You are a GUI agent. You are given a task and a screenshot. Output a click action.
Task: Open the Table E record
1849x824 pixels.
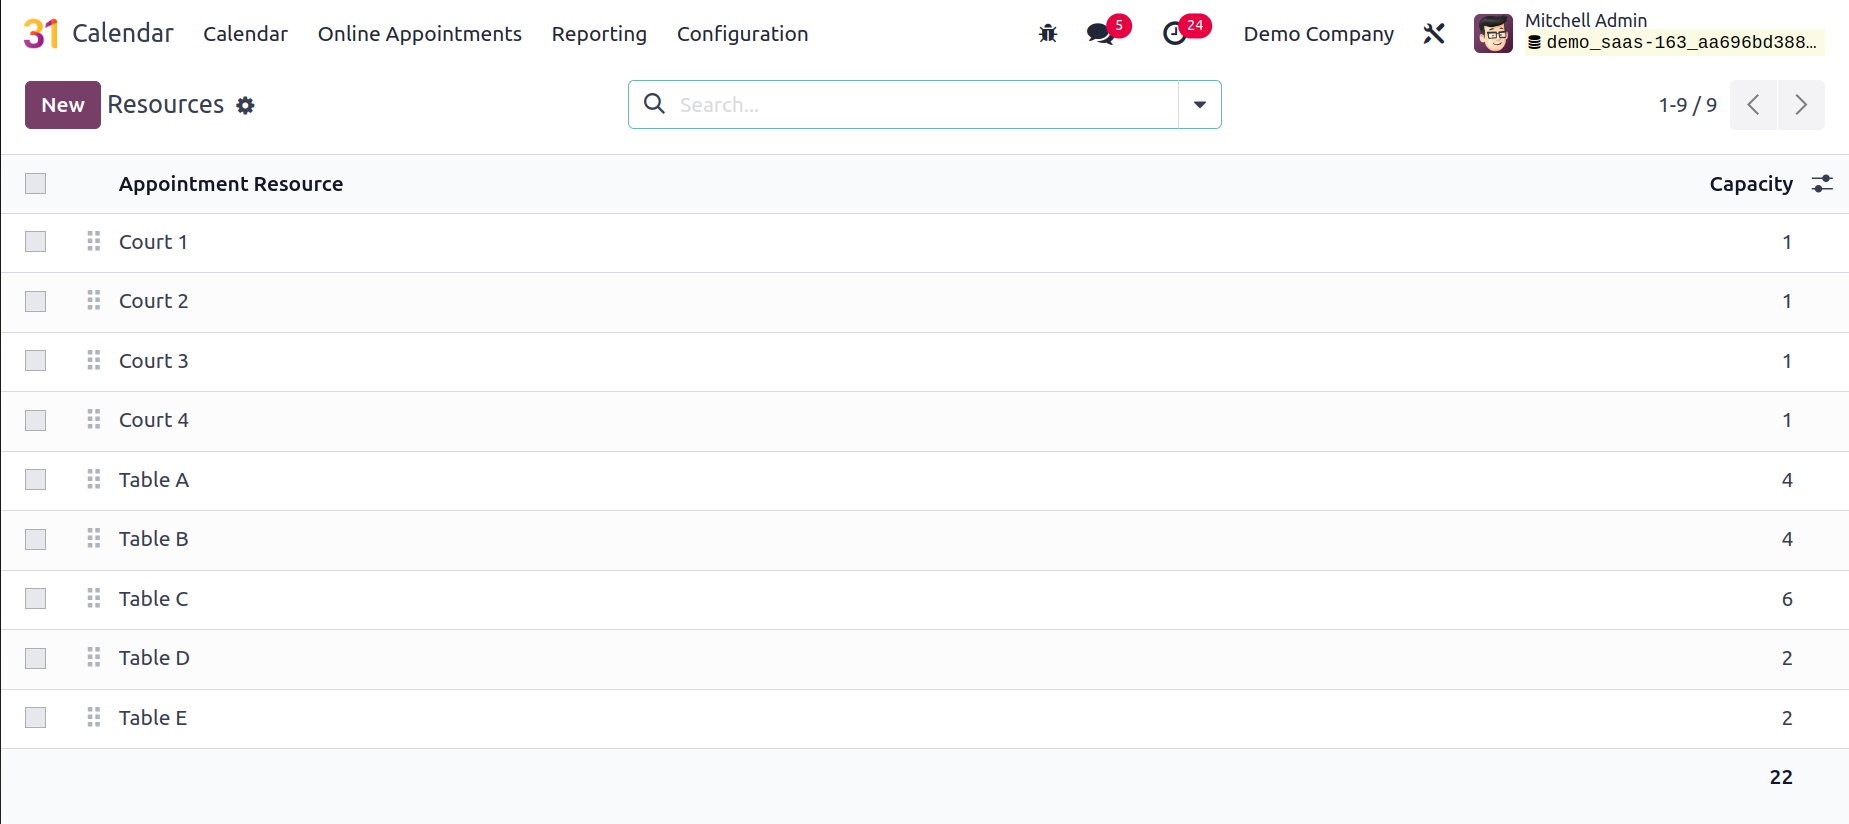tap(153, 718)
